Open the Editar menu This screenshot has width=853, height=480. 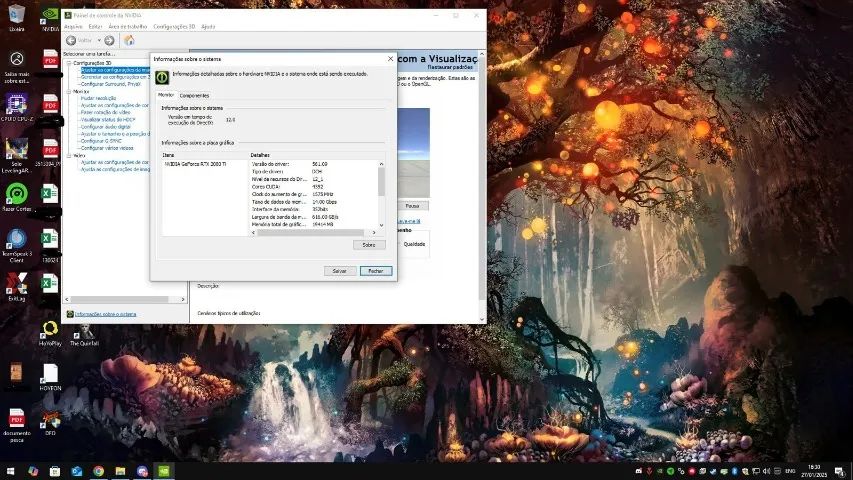(95, 26)
